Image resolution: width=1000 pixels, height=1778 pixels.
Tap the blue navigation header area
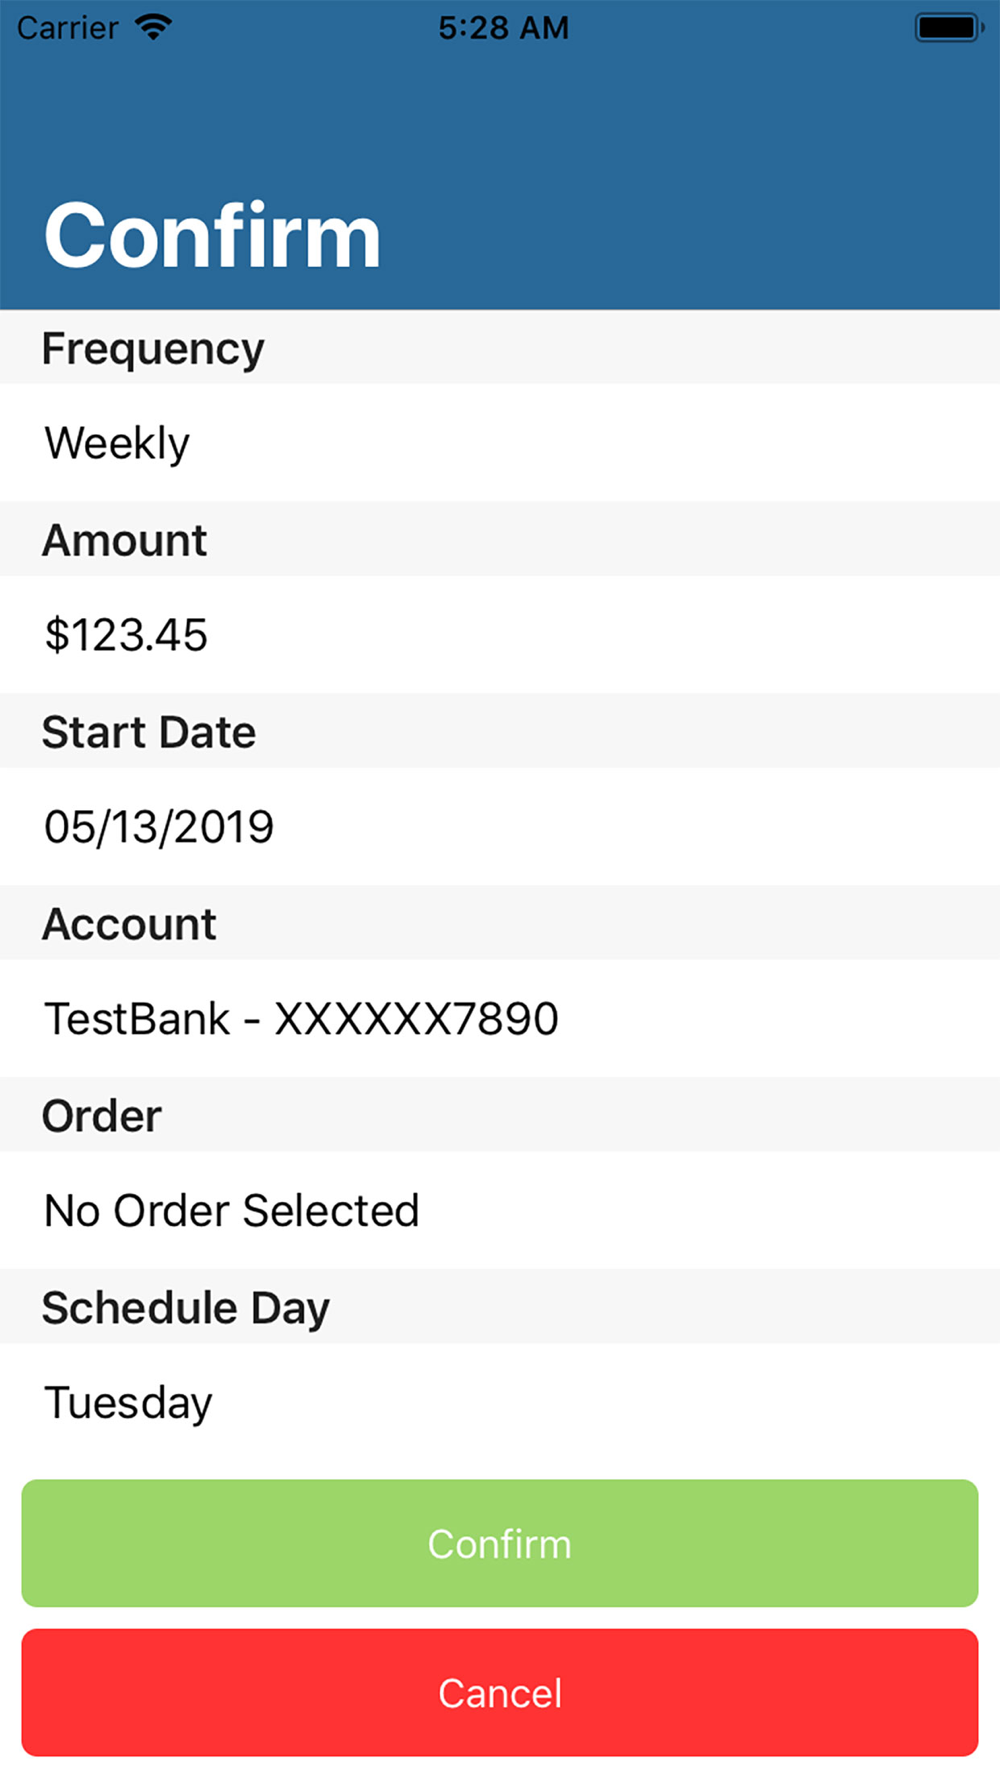500,155
